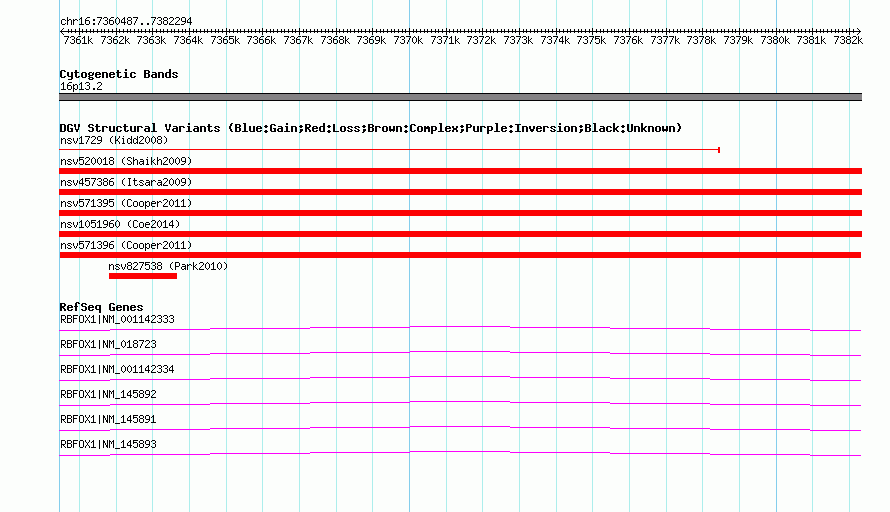Open variant nsv1729 (Kidd2008) label
The width and height of the screenshot is (890, 512).
pos(114,140)
